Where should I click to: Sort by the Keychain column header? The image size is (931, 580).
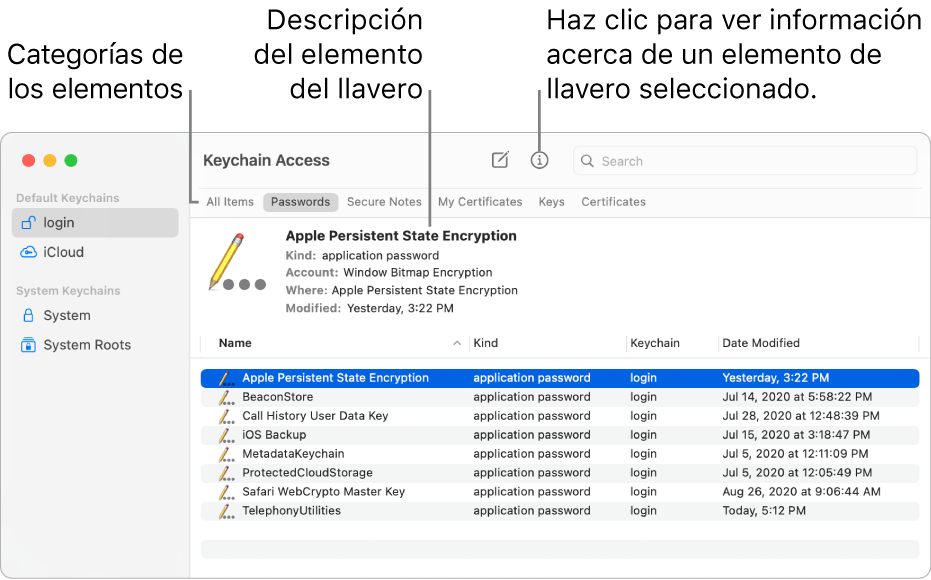point(655,343)
